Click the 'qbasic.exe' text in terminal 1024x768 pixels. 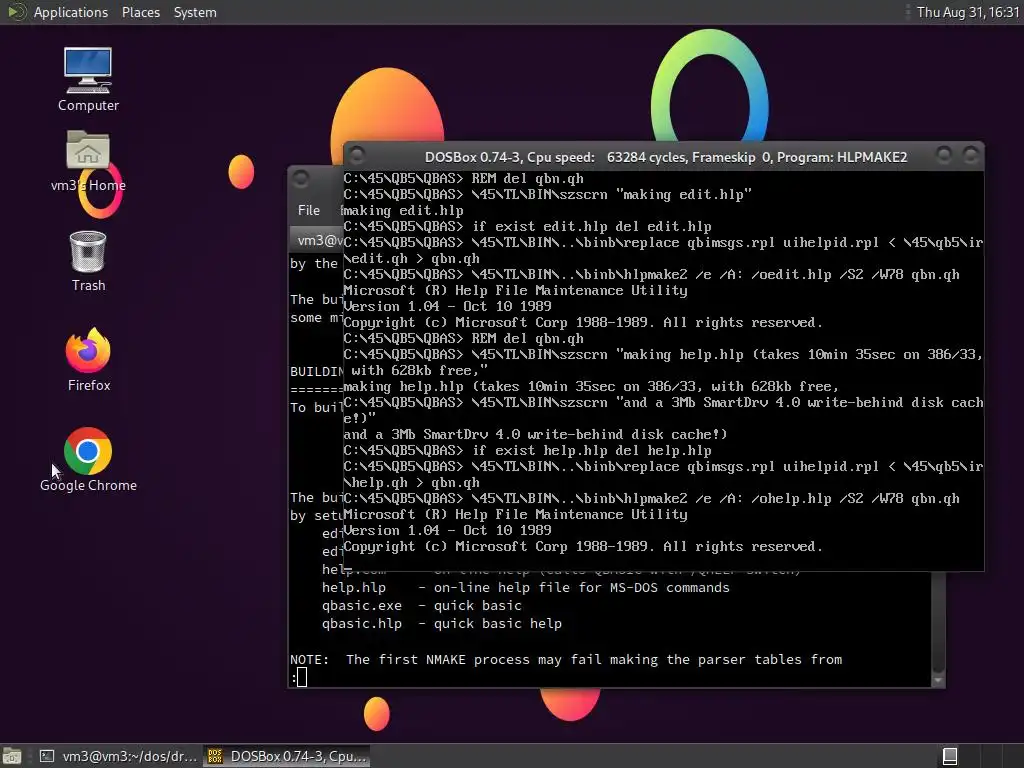362,605
